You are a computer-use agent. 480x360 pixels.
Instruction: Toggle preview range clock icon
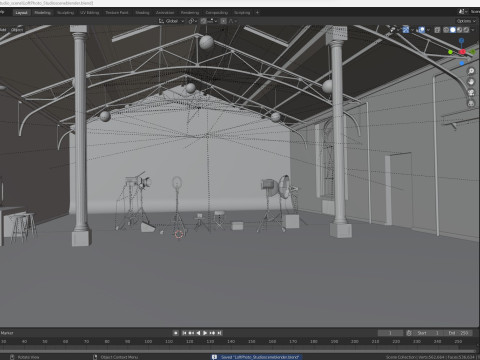(409, 333)
